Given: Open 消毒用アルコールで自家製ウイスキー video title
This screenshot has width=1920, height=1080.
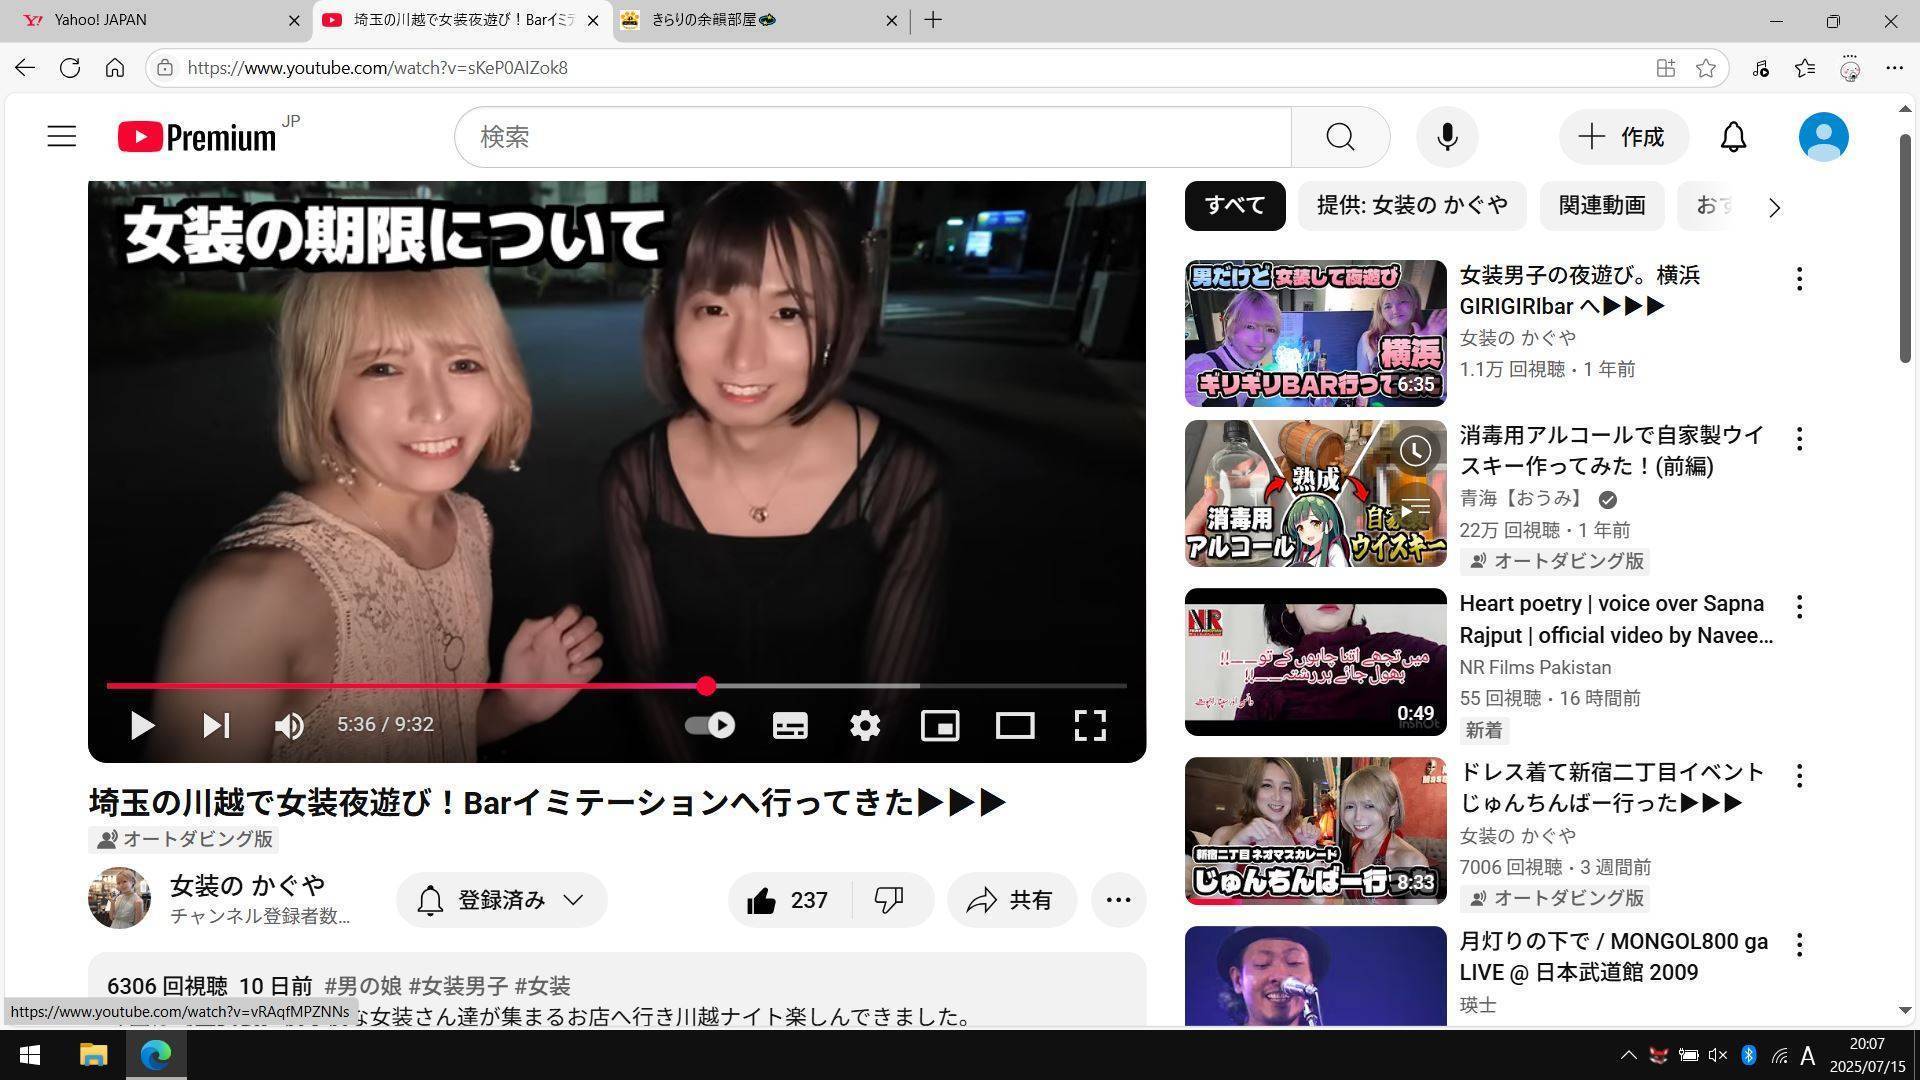Looking at the screenshot, I should pos(1611,451).
